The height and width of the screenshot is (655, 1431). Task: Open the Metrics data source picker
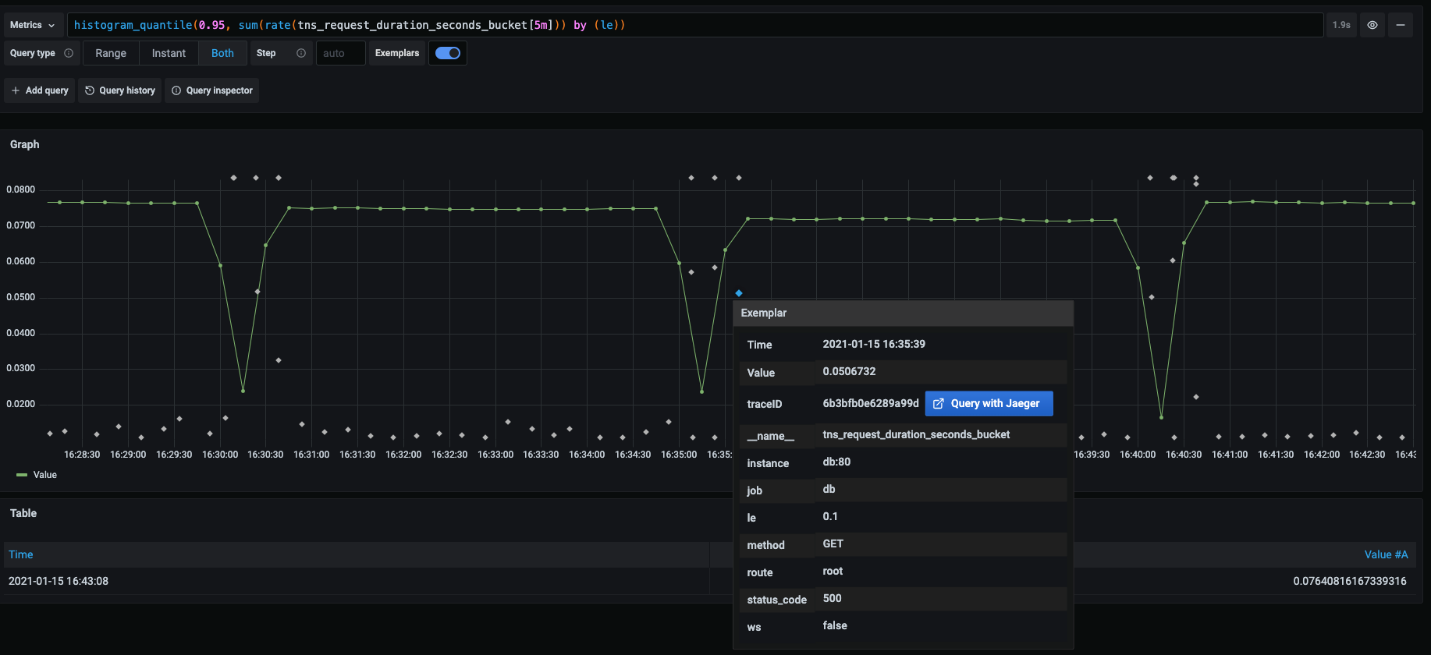[x=33, y=24]
